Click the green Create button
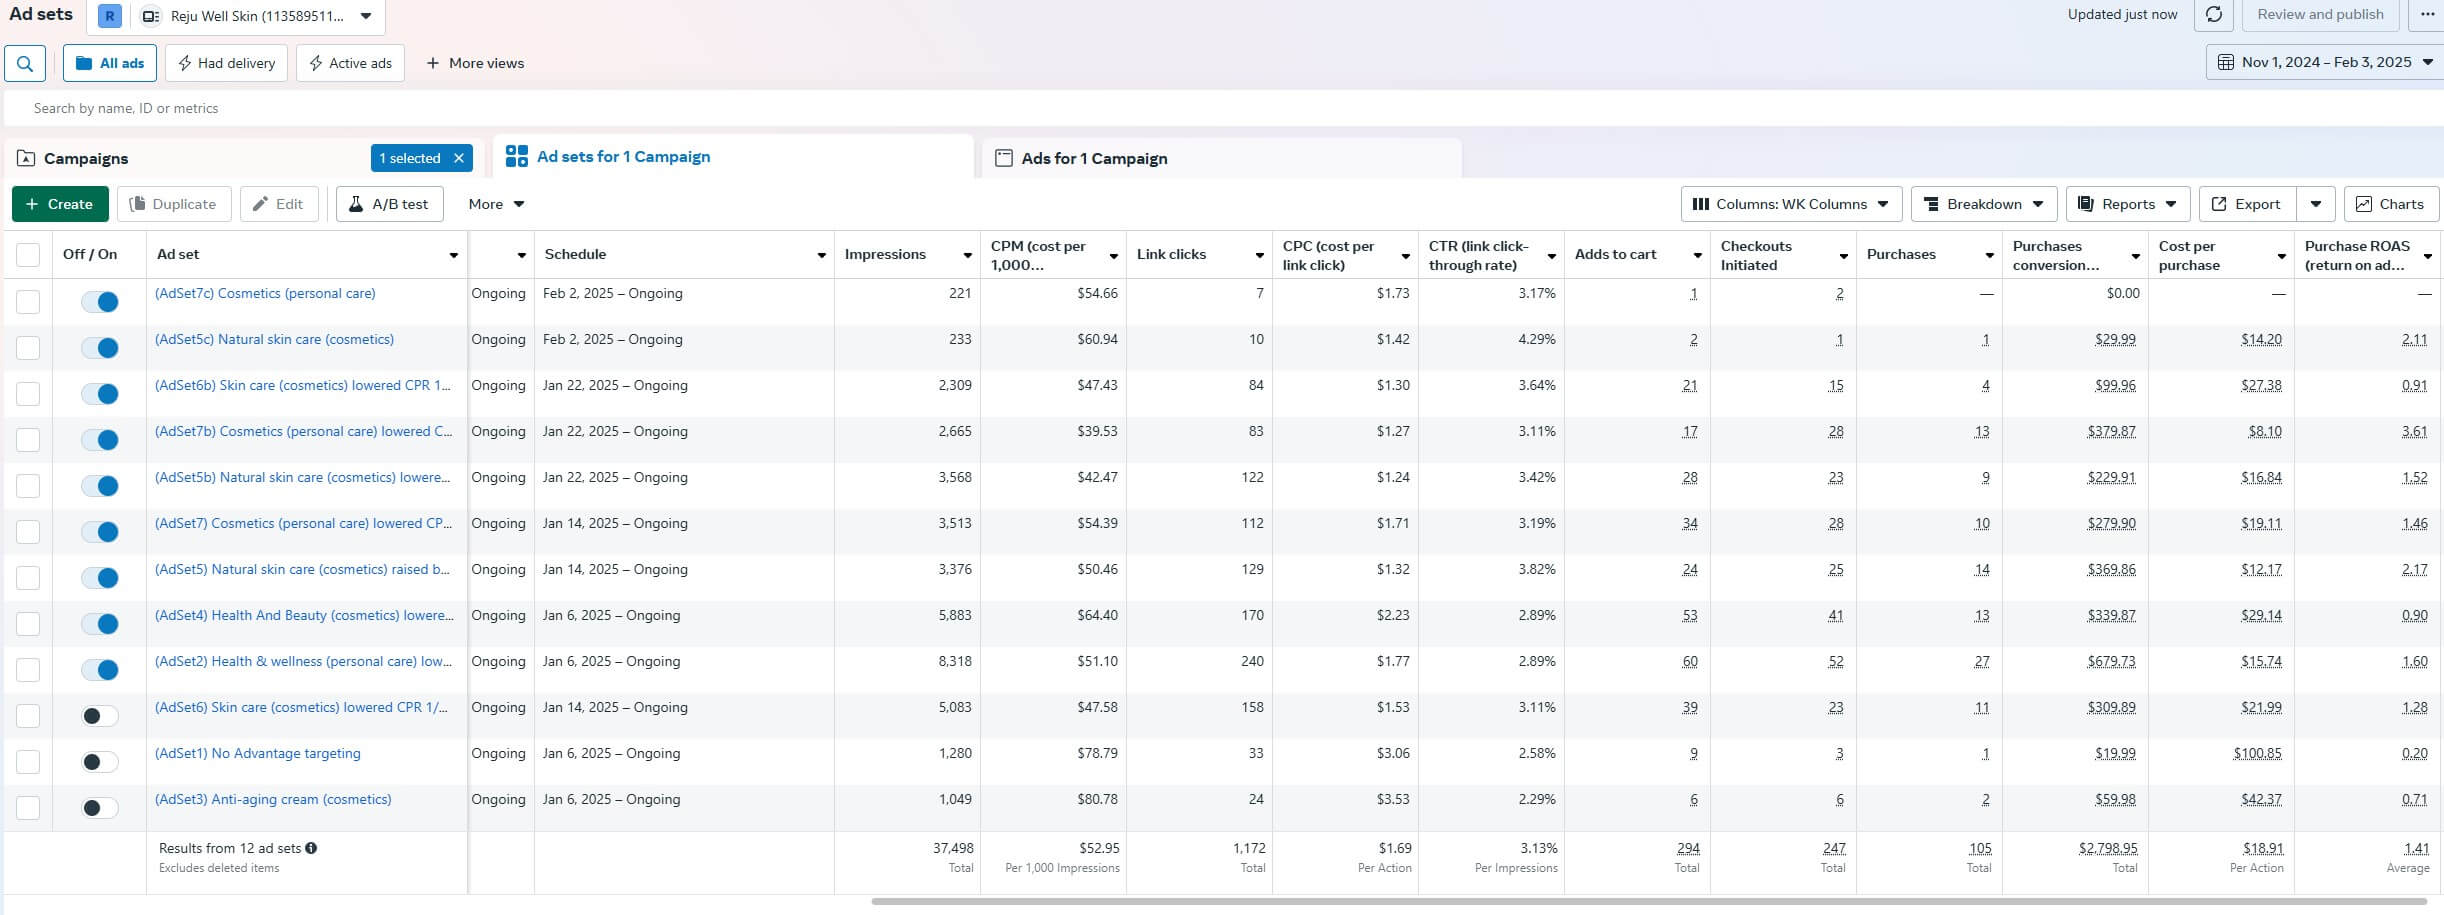The width and height of the screenshot is (2444, 915). pyautogui.click(x=58, y=204)
